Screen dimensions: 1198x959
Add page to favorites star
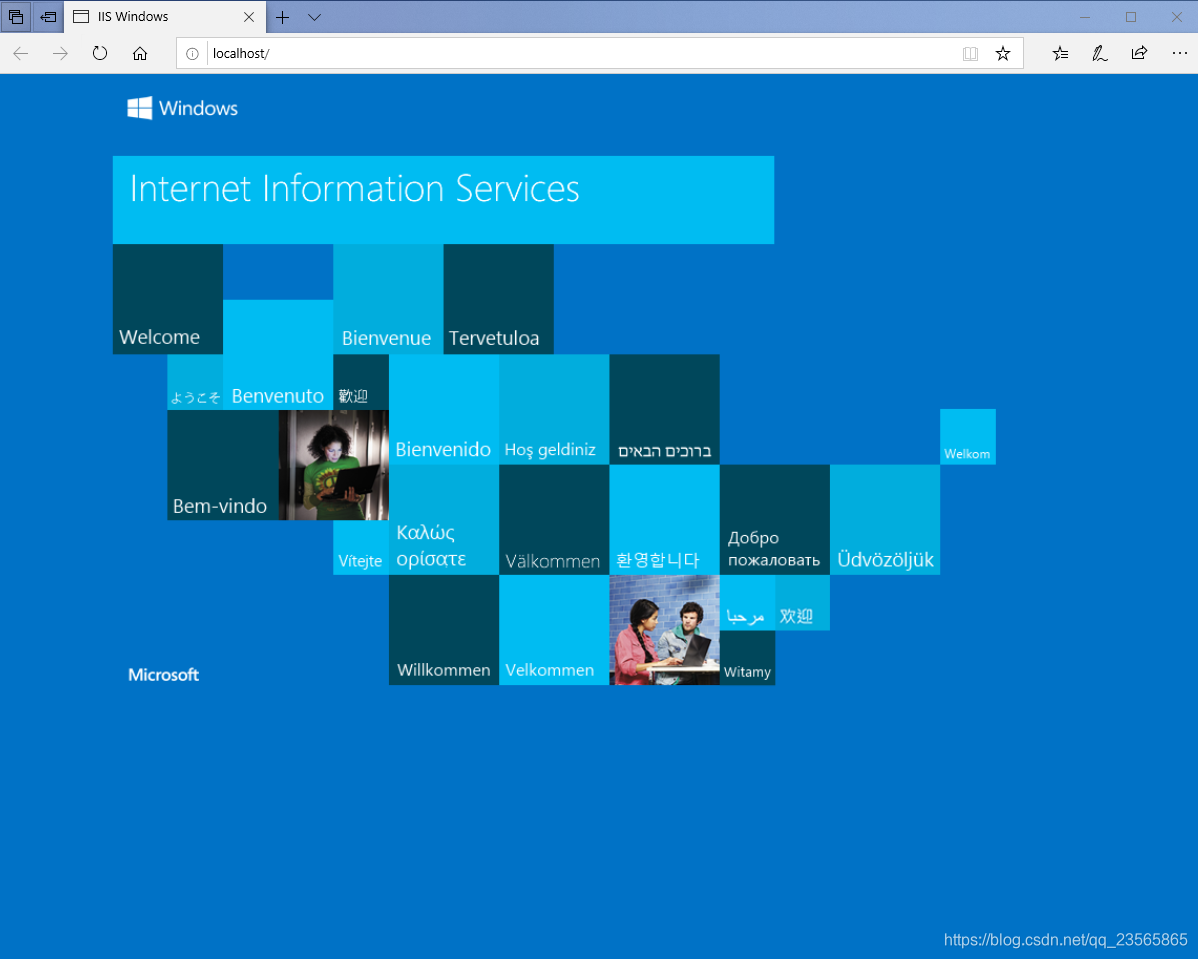1003,53
